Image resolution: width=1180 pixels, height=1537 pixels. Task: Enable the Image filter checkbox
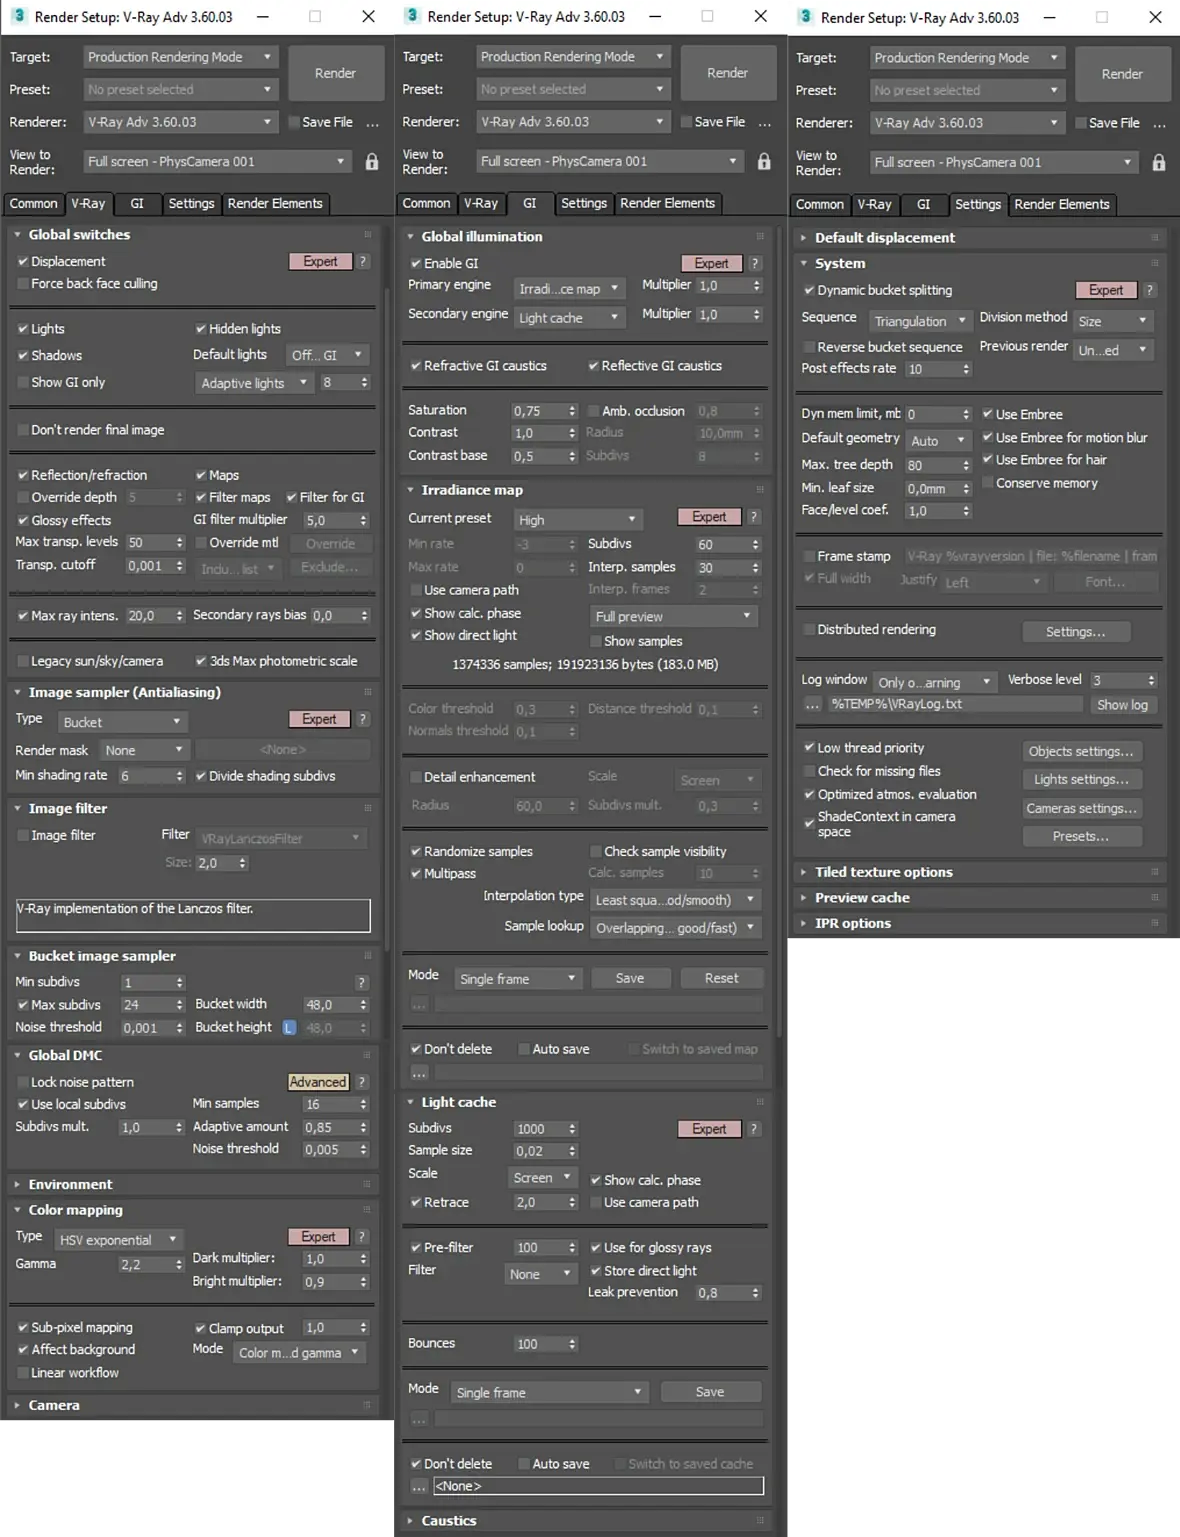(22, 835)
